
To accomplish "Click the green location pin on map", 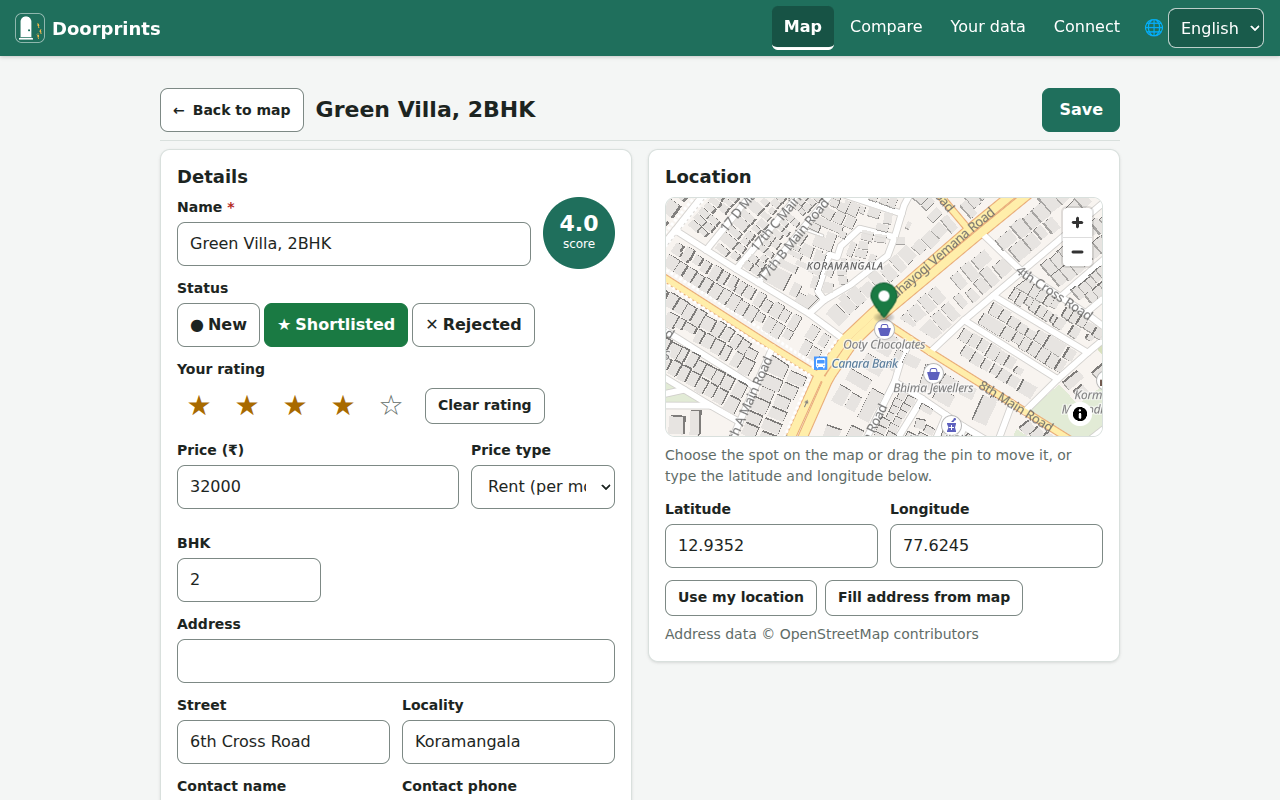I will pos(884,300).
